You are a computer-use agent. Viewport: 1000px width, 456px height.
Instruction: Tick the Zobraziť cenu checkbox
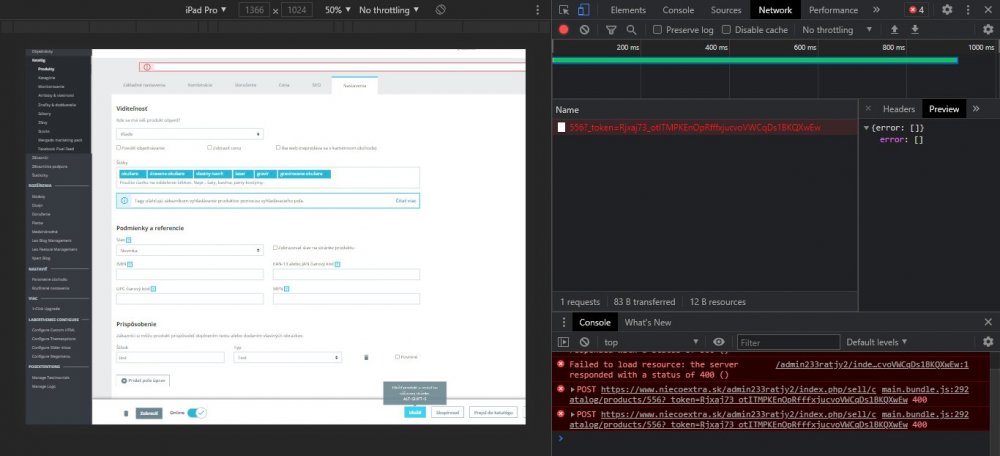point(209,147)
